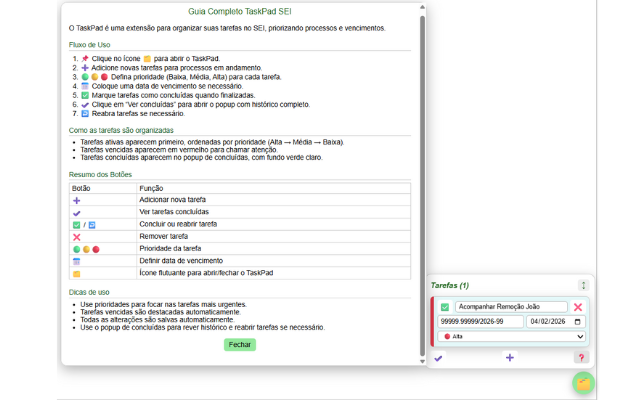Screen dimensions: 640x400
Task: Open the calendar picker in the date field
Action: click(x=578, y=322)
